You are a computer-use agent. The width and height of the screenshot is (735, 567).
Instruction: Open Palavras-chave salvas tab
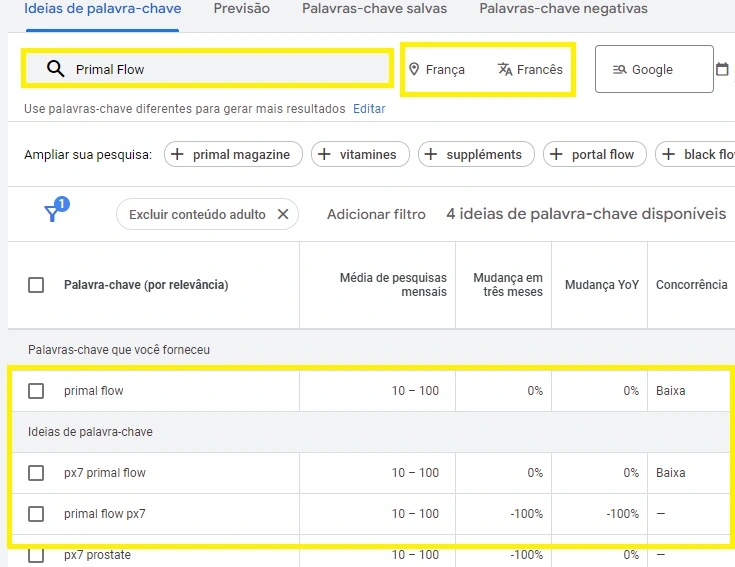[375, 8]
